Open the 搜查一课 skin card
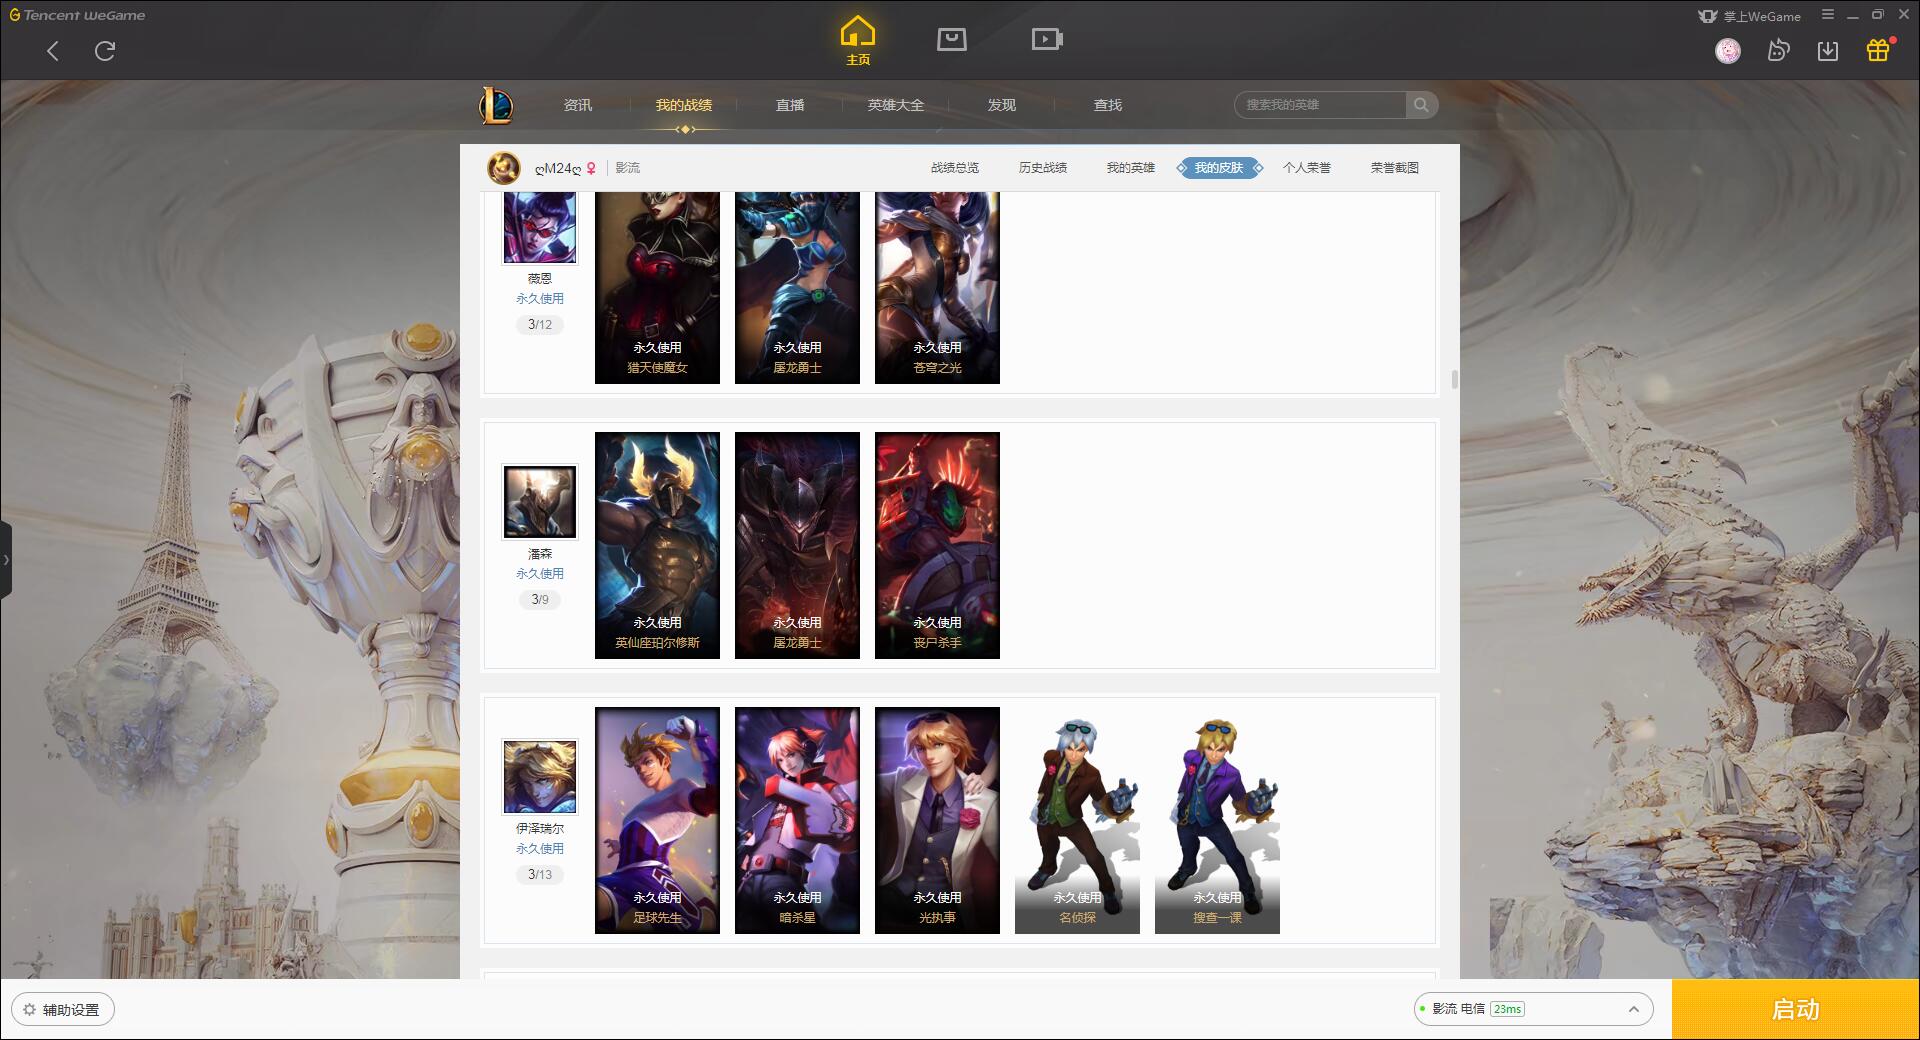 click(1217, 820)
